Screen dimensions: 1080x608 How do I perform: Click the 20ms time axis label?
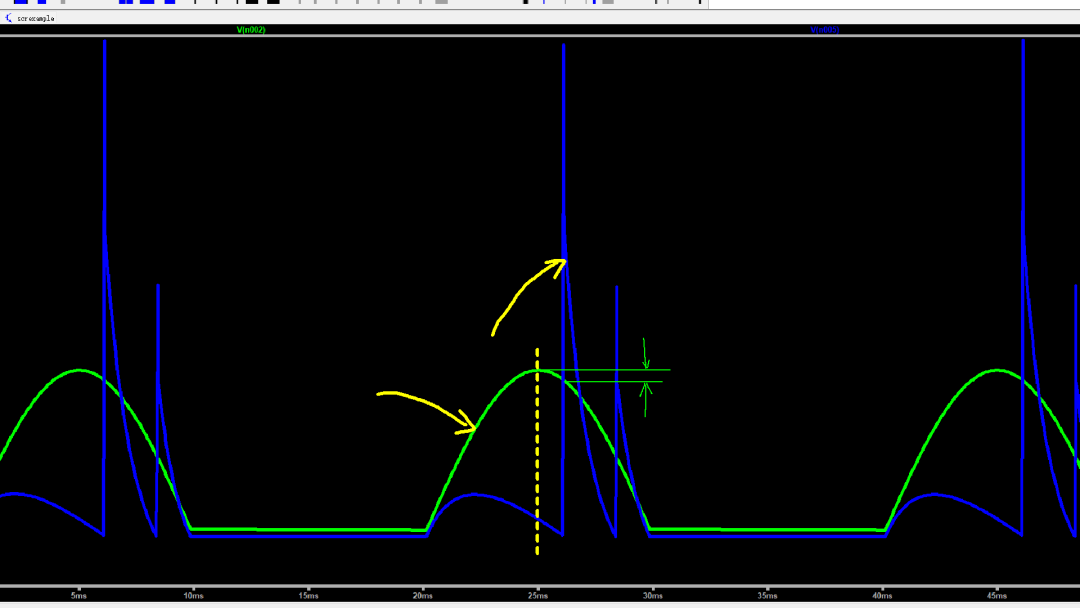(423, 595)
